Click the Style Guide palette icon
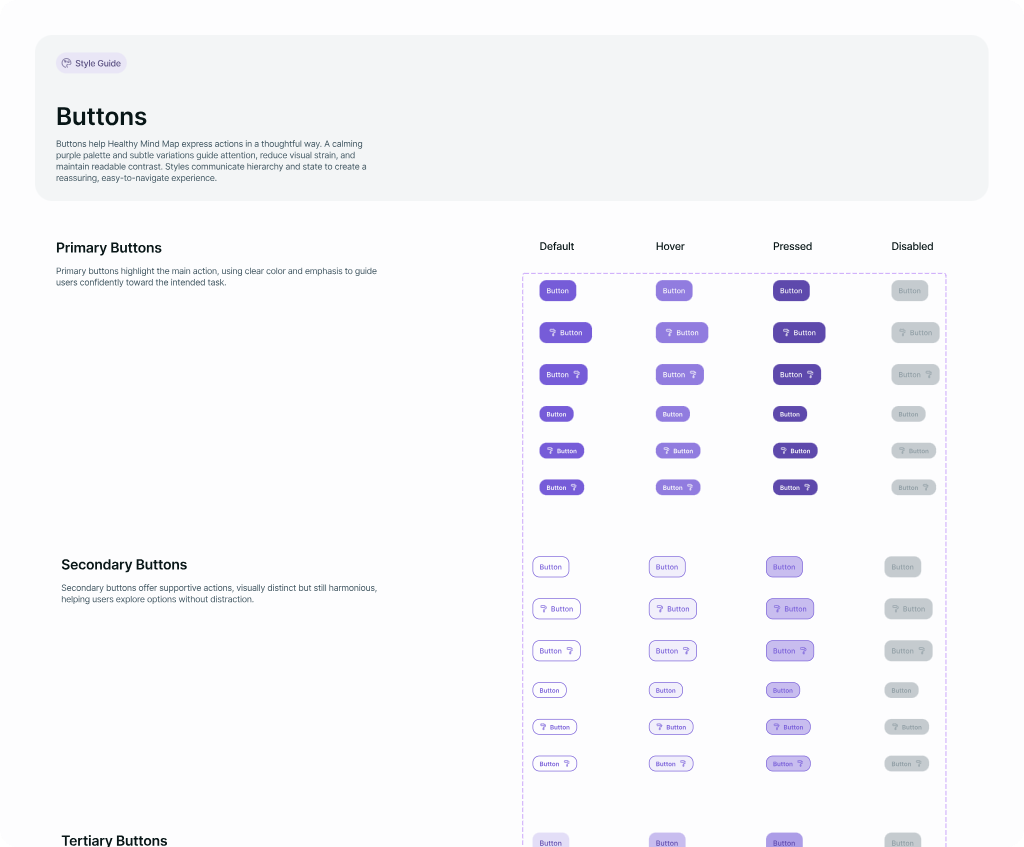Screen dimensions: 1024x847 pos(66,63)
